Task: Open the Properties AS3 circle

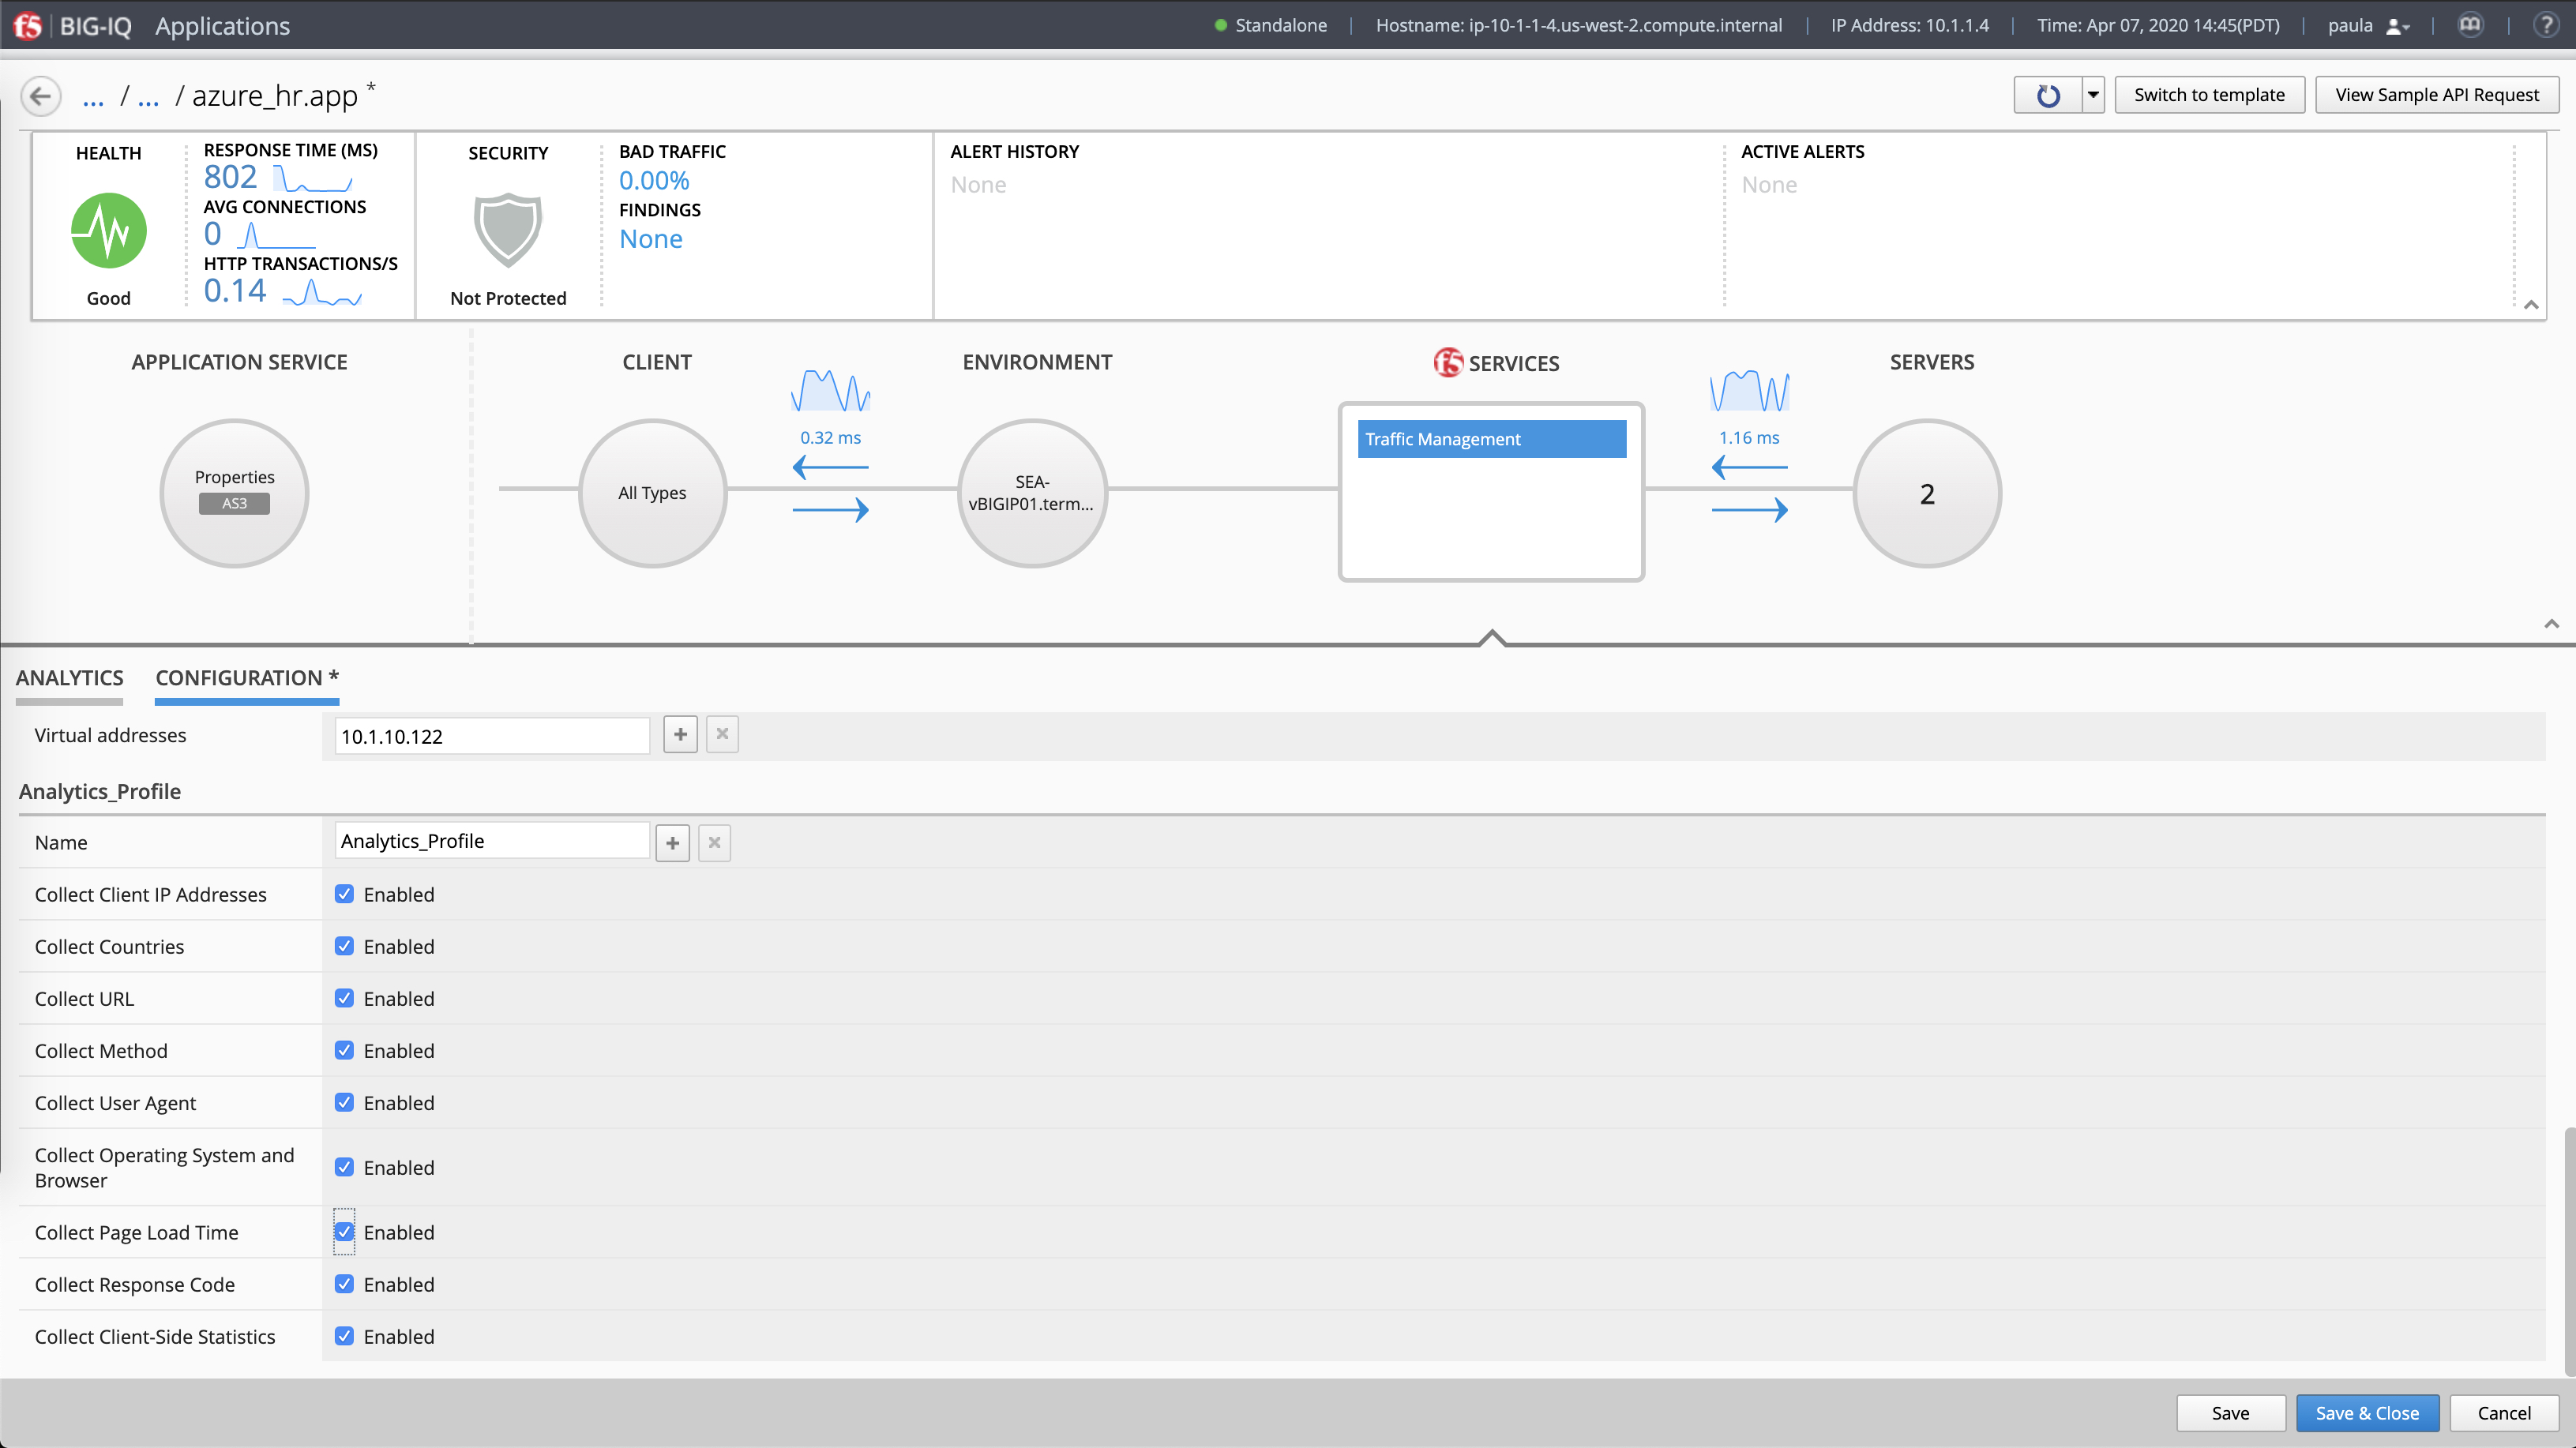Action: [x=234, y=493]
